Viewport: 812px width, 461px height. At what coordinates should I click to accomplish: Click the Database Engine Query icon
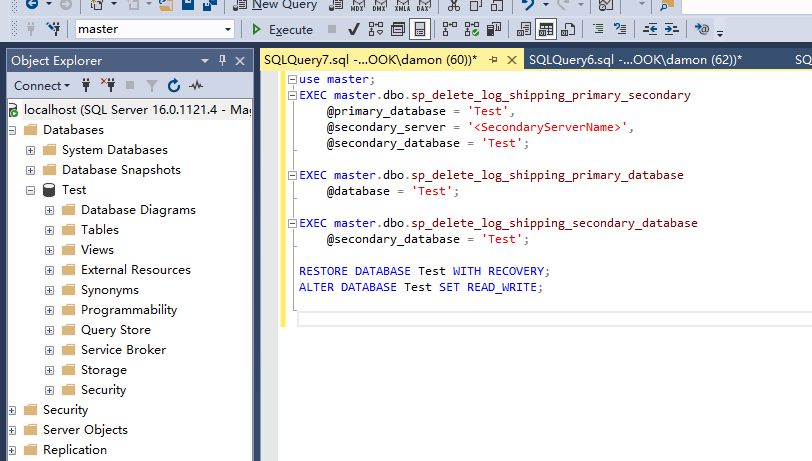point(336,5)
